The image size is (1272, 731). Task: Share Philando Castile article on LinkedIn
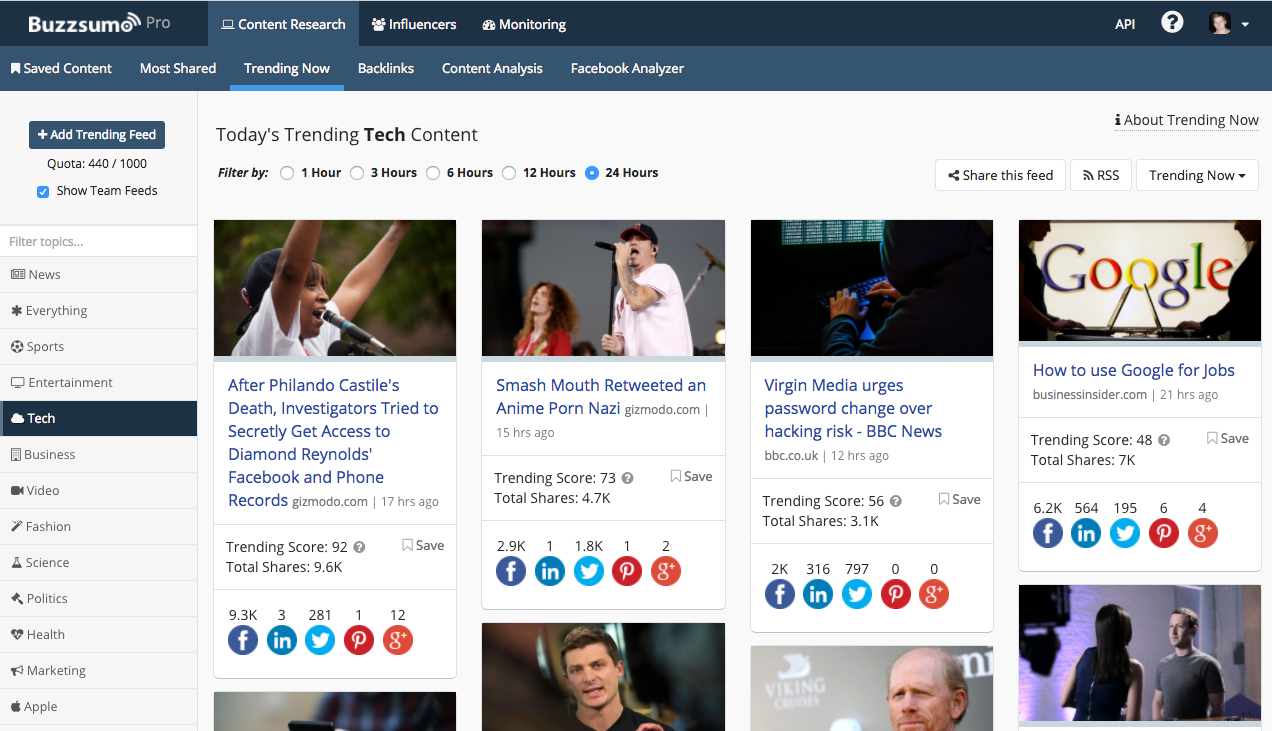(282, 640)
